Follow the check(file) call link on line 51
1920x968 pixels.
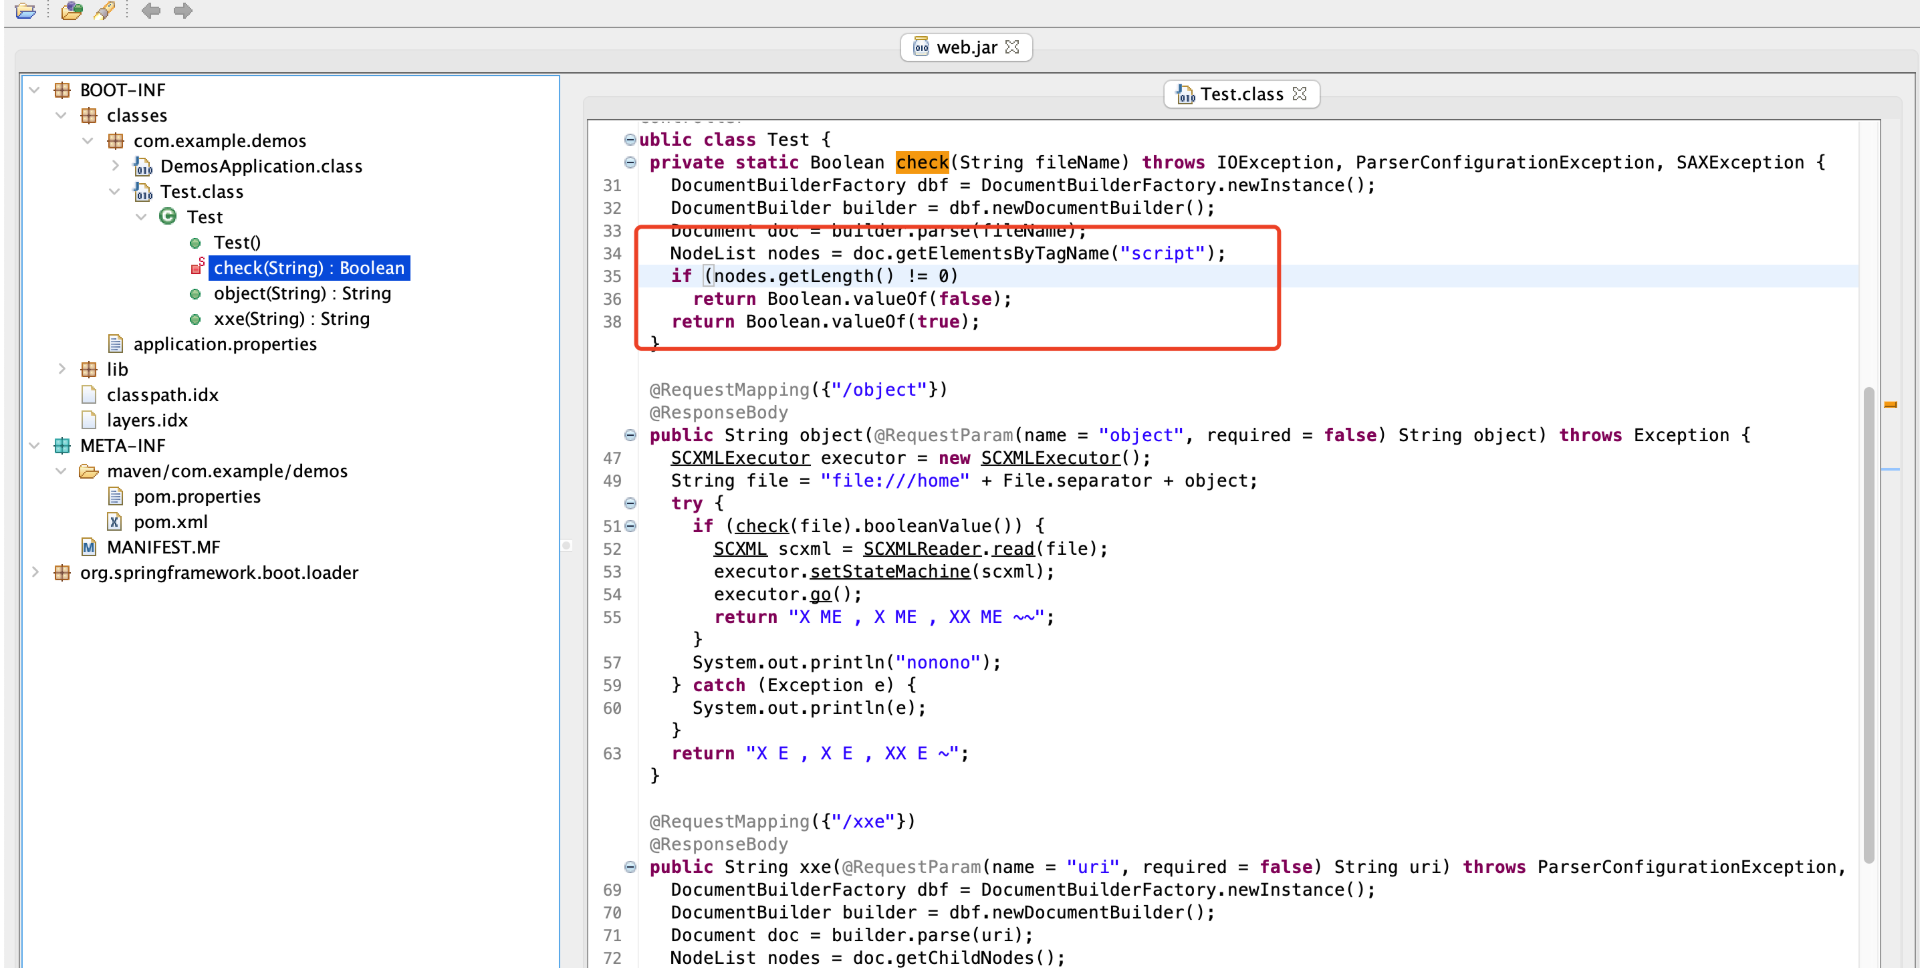click(x=762, y=526)
